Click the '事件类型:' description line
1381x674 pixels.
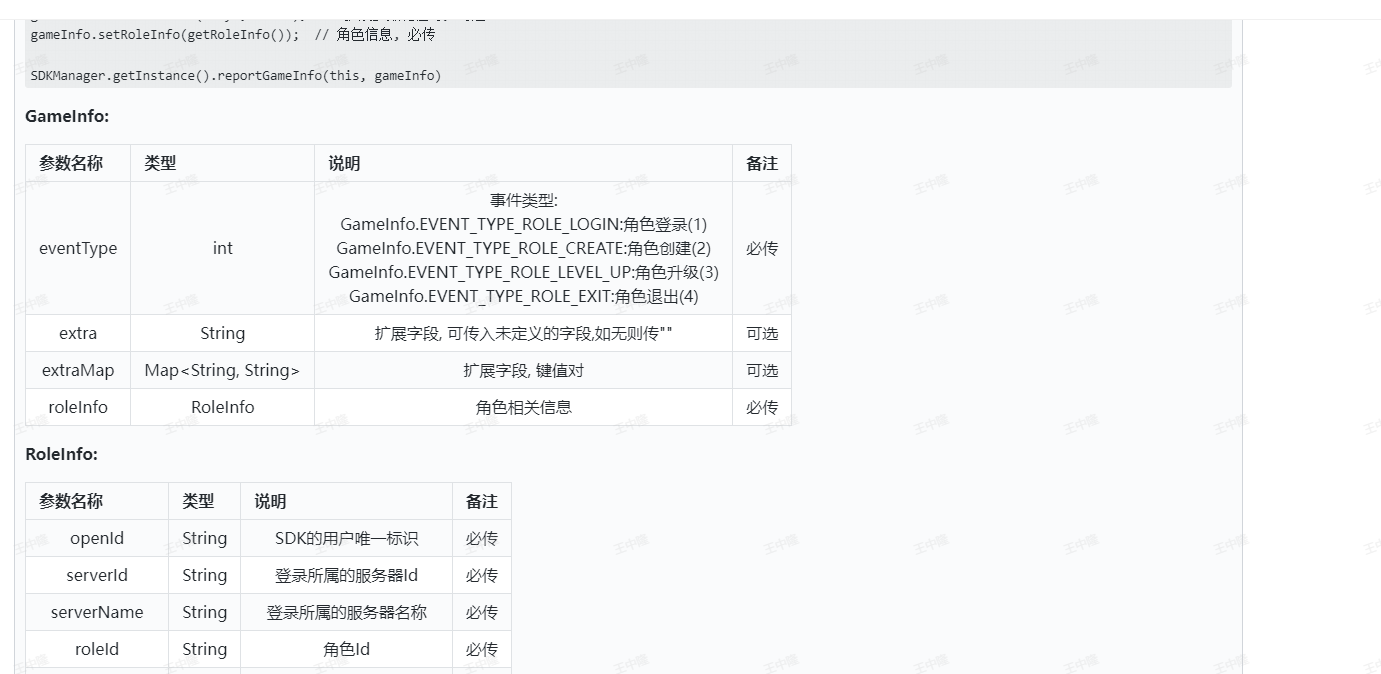coord(524,201)
